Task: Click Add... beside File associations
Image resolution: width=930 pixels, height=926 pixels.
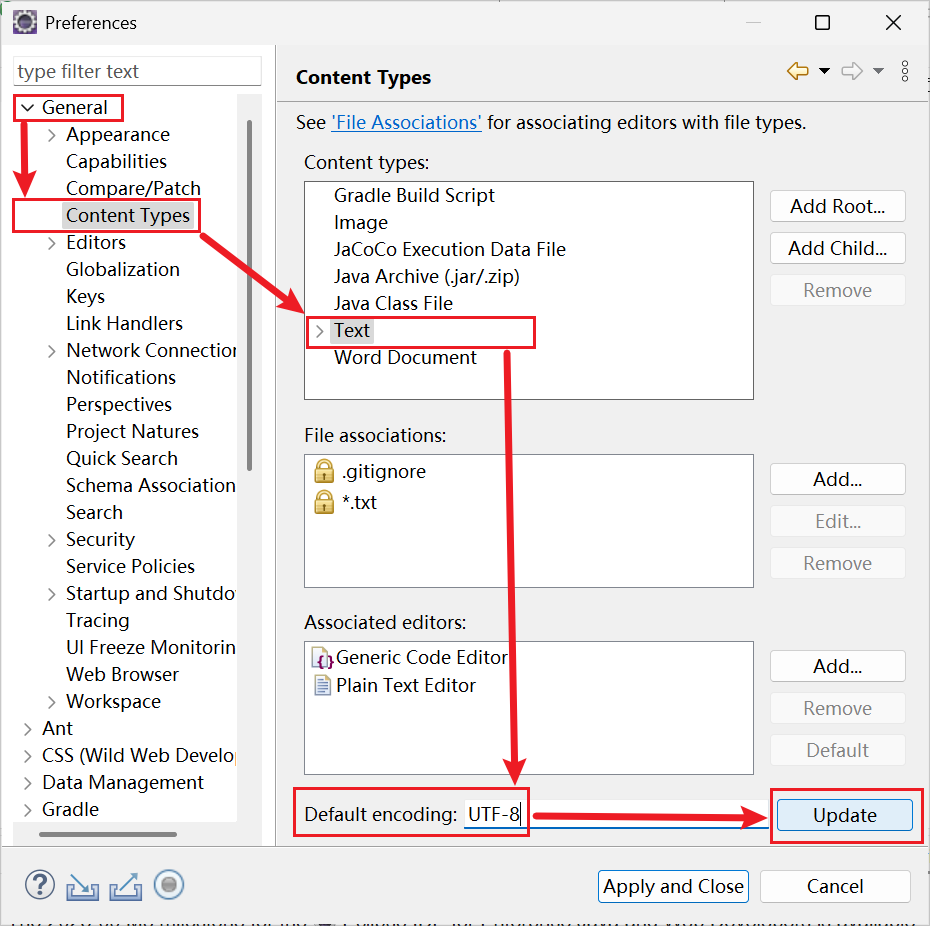Action: (837, 479)
